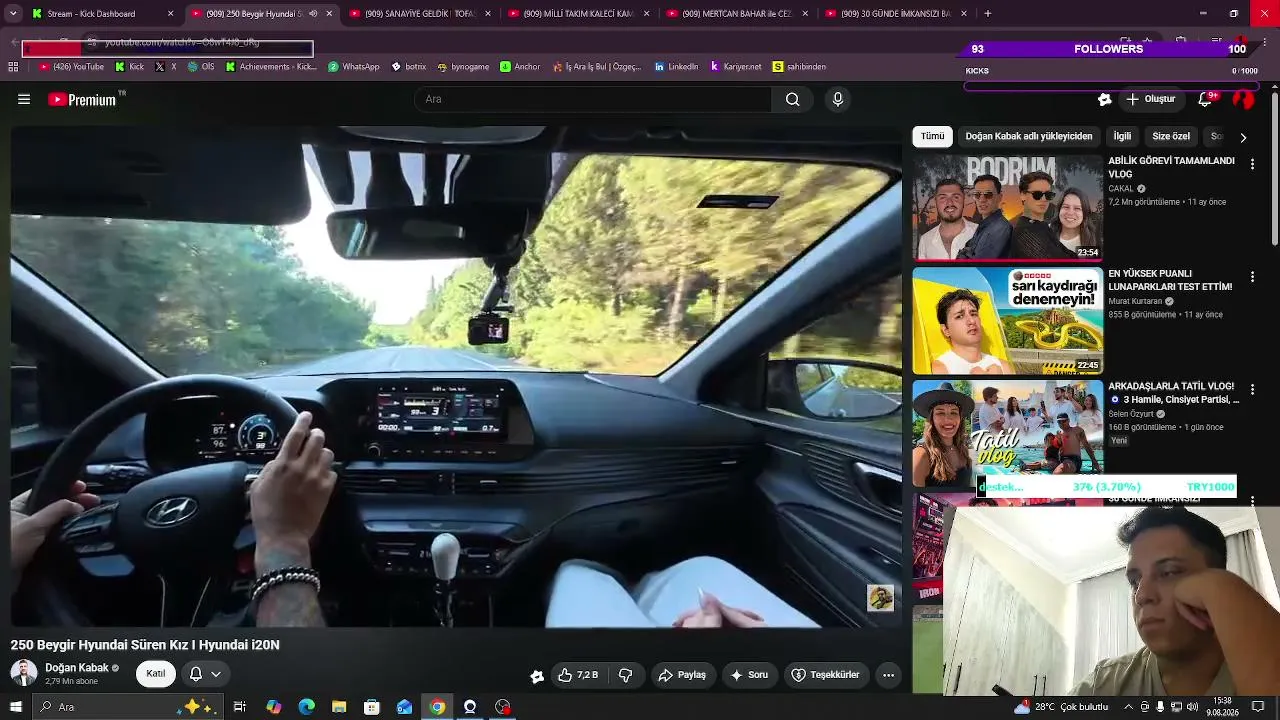The width and height of the screenshot is (1280, 720).
Task: Open the browser apps grid shortcut
Action: 13,67
